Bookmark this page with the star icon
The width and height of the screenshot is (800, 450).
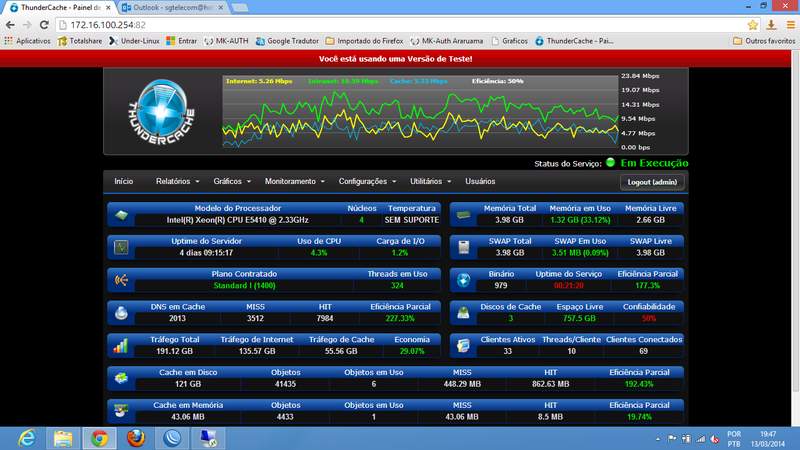tap(753, 24)
